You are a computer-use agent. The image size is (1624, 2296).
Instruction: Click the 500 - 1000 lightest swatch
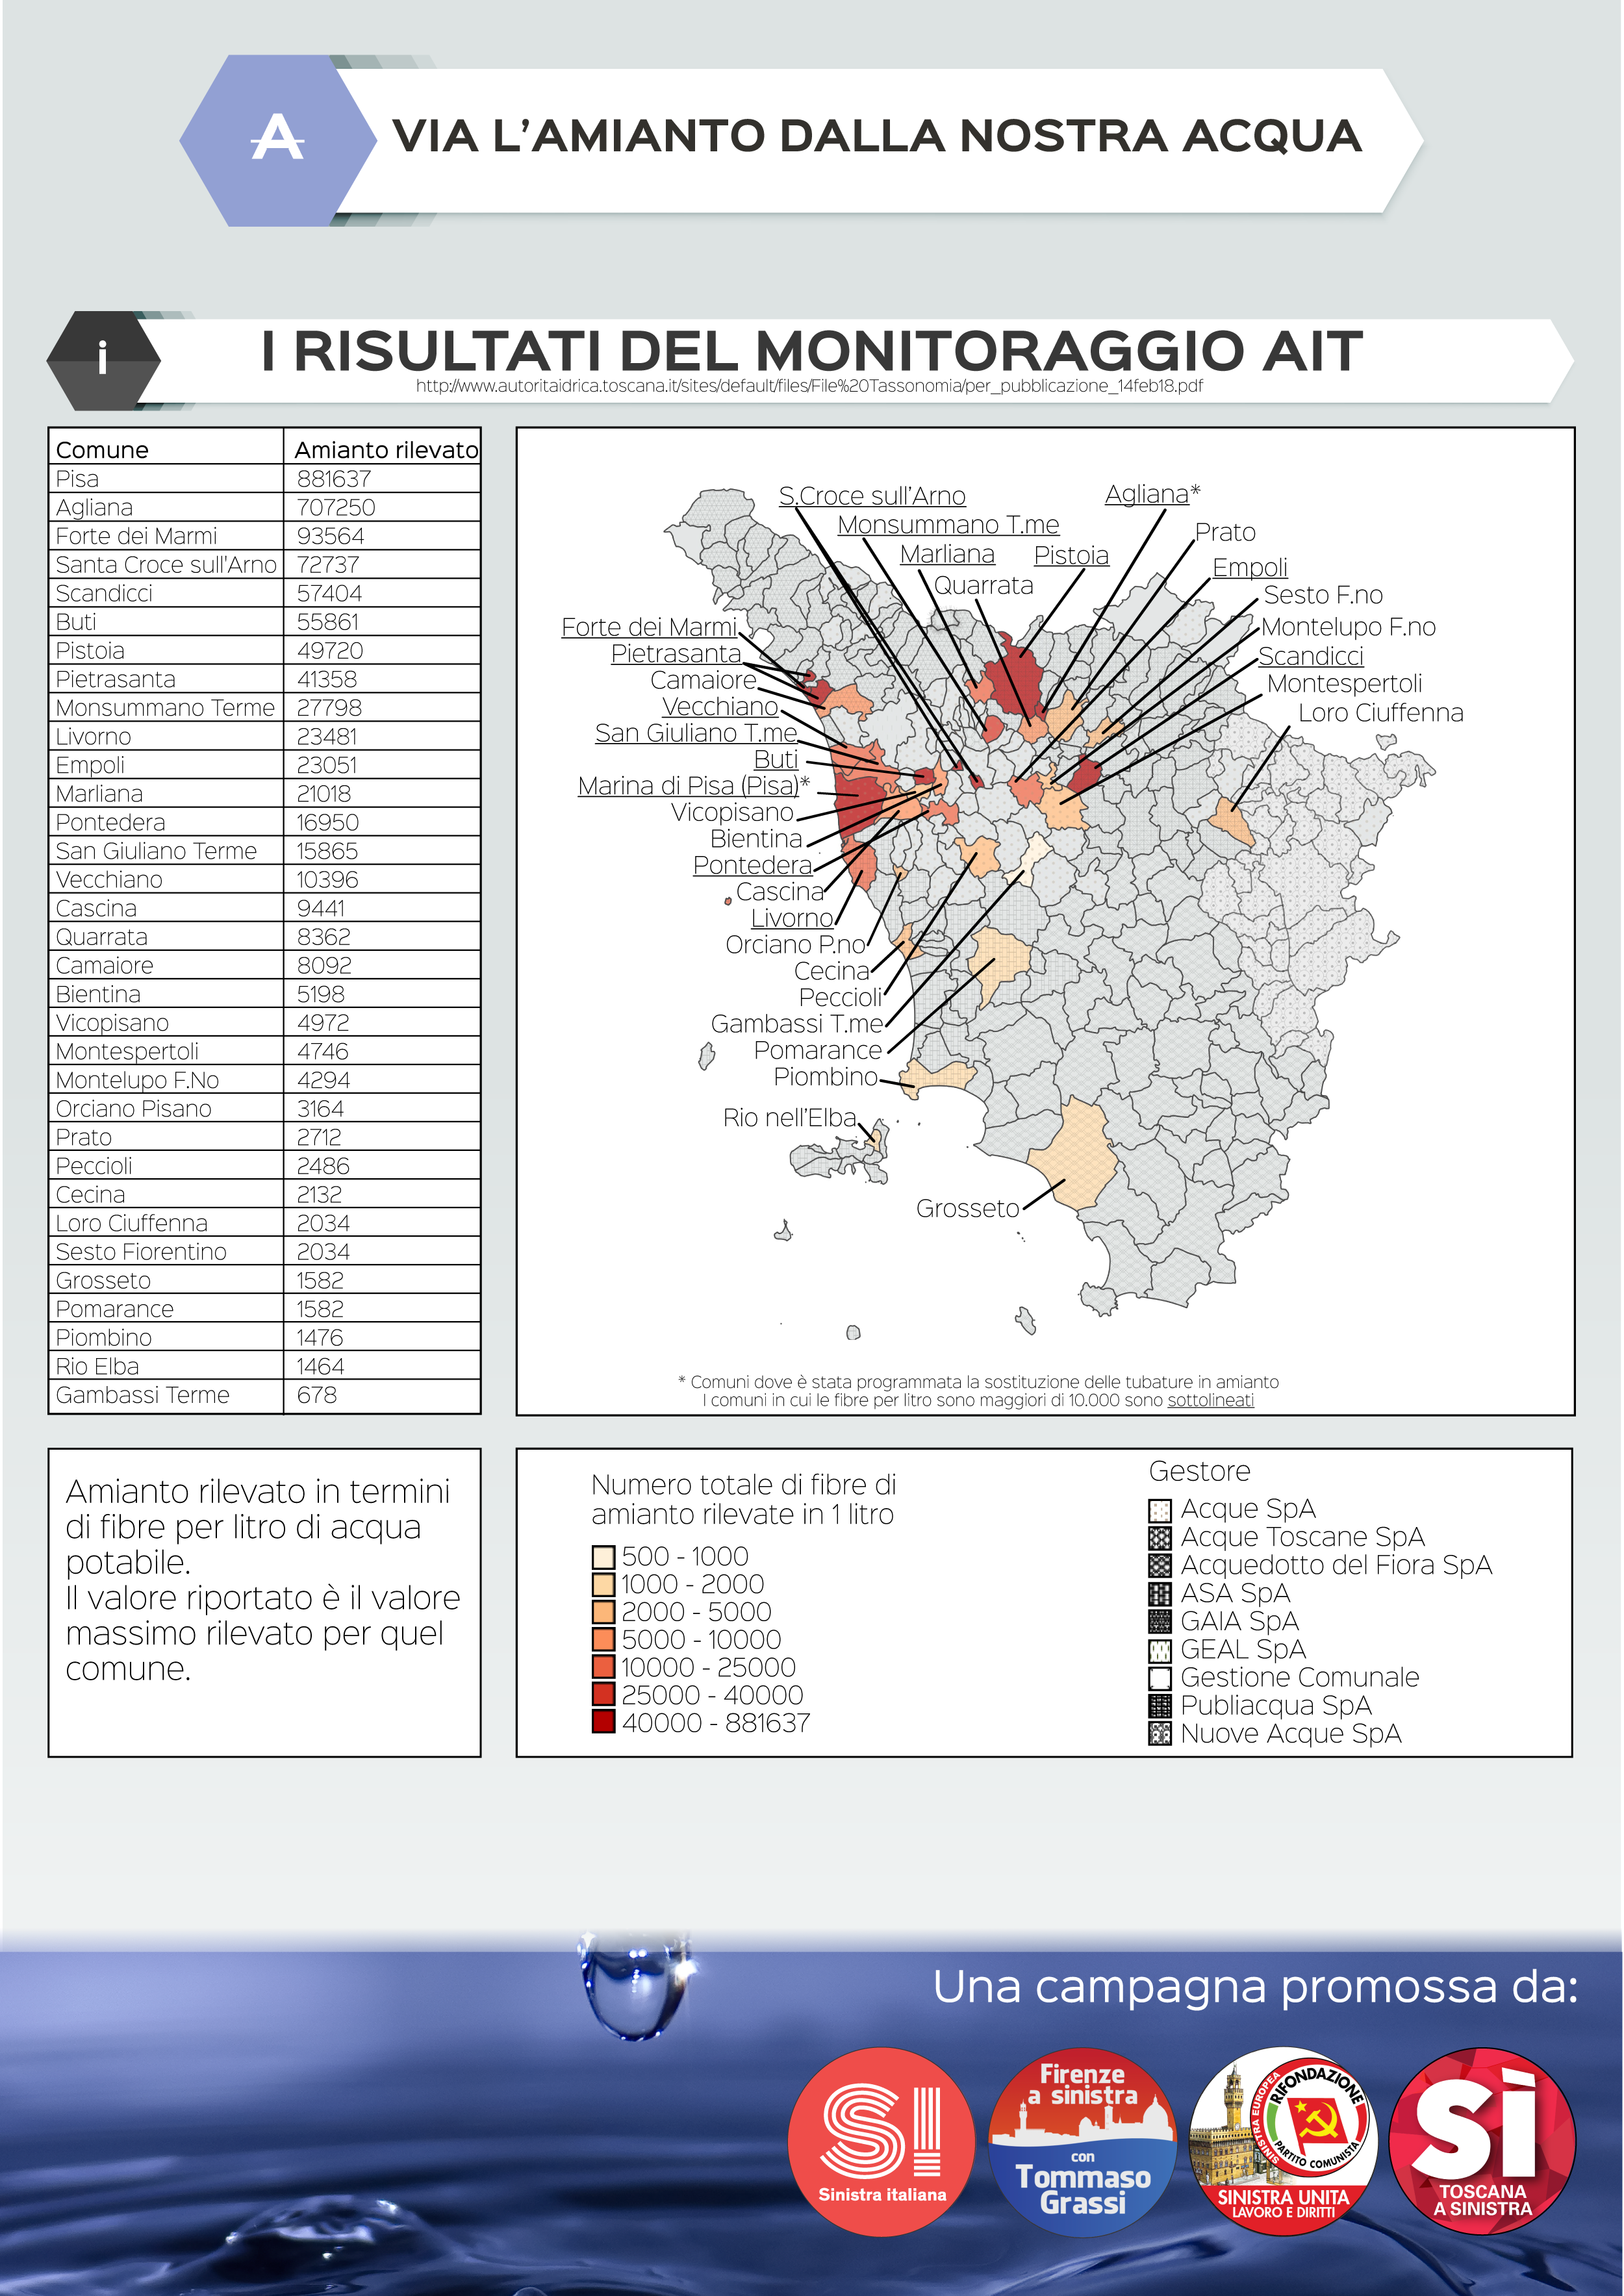click(x=603, y=1557)
